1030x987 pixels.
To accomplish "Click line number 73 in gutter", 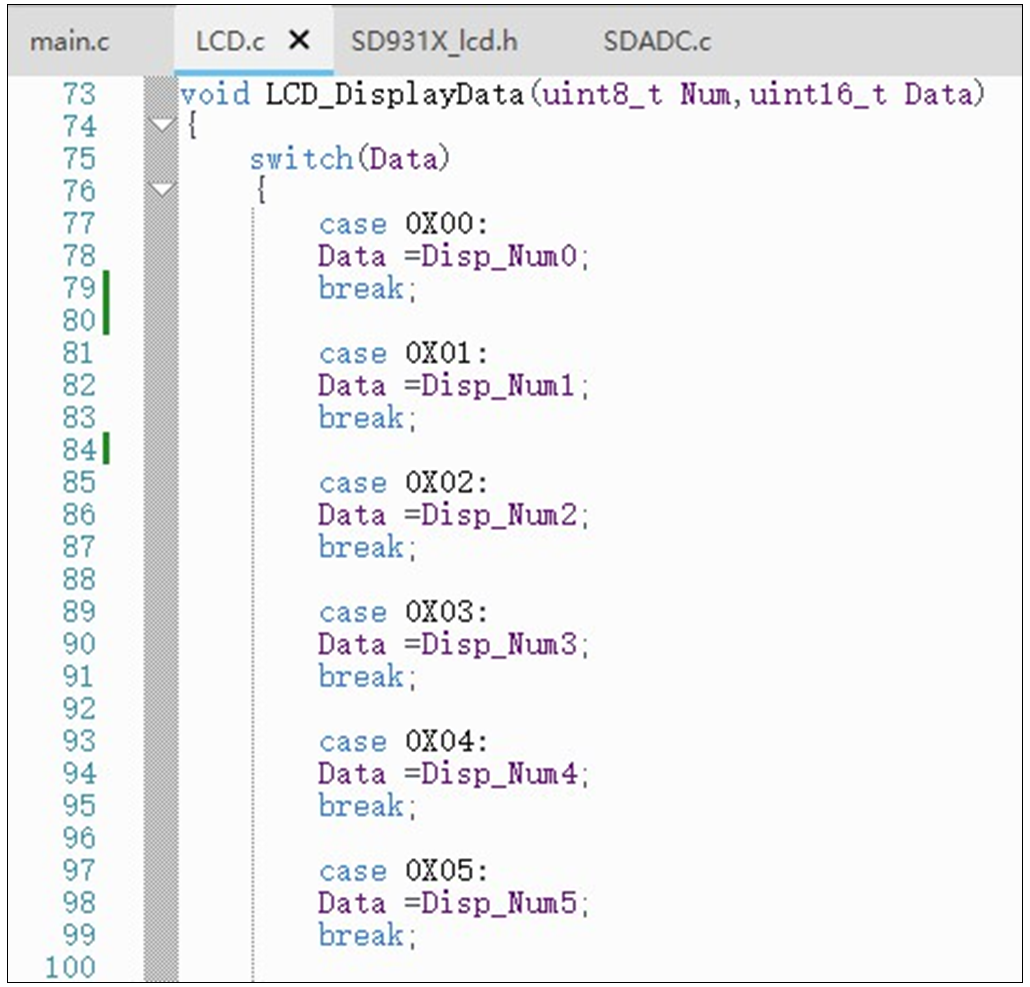I will [79, 94].
